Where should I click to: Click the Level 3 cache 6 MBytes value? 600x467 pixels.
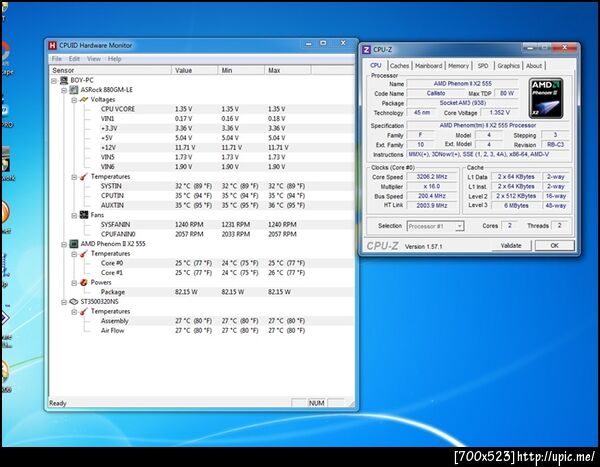tap(516, 206)
